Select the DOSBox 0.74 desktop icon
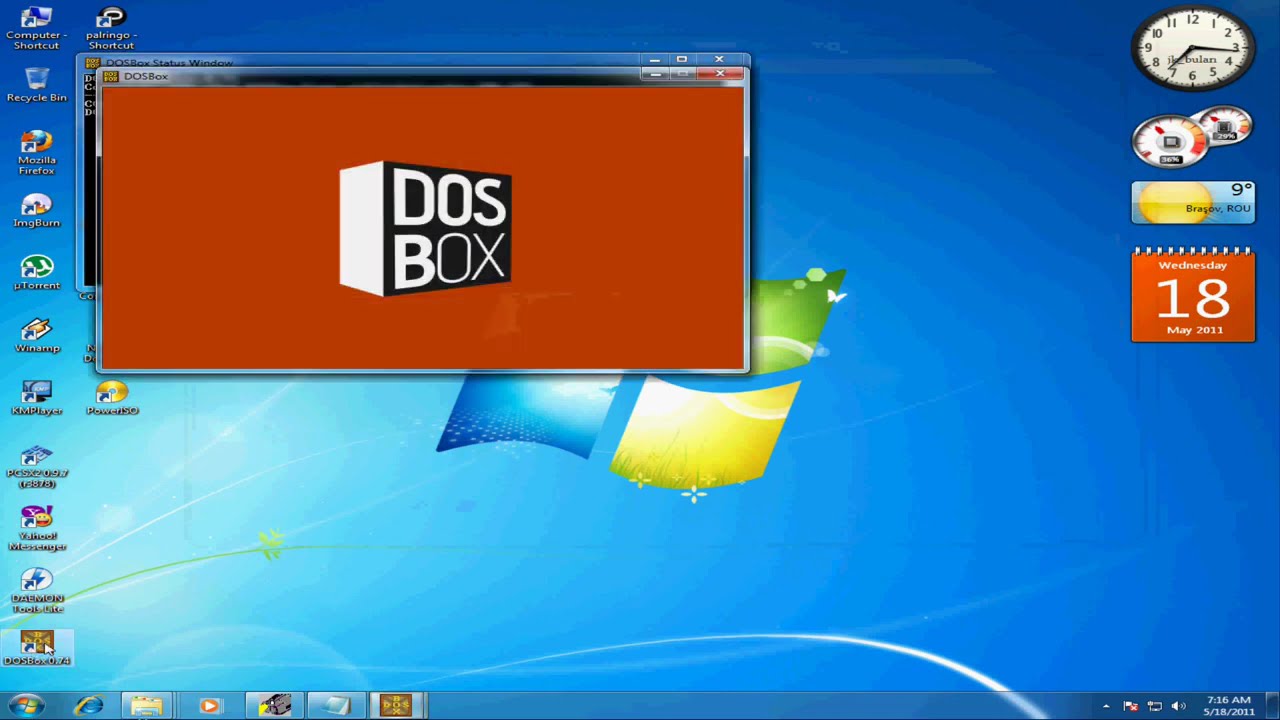The image size is (1280, 720). pos(36,648)
